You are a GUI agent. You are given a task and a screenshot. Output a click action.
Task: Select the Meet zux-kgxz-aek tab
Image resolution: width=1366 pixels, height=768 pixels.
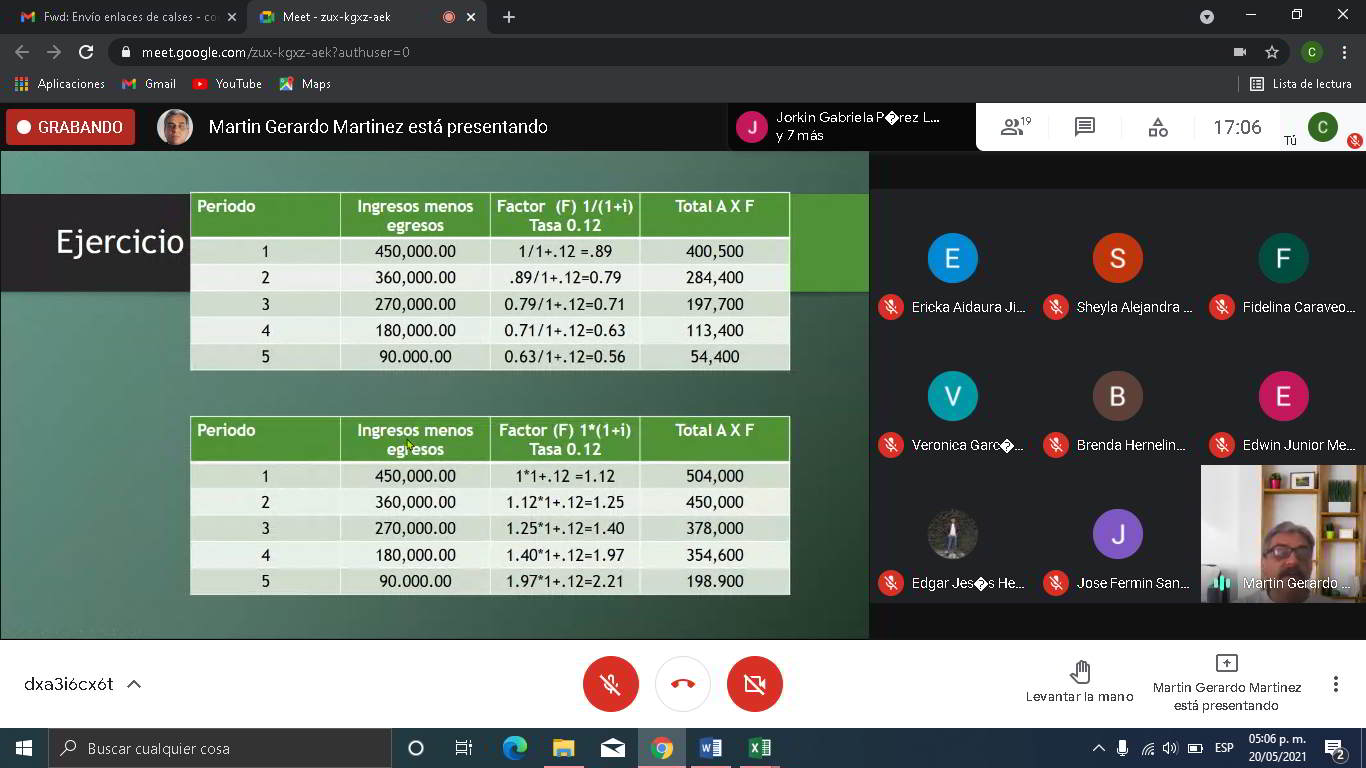coord(340,17)
